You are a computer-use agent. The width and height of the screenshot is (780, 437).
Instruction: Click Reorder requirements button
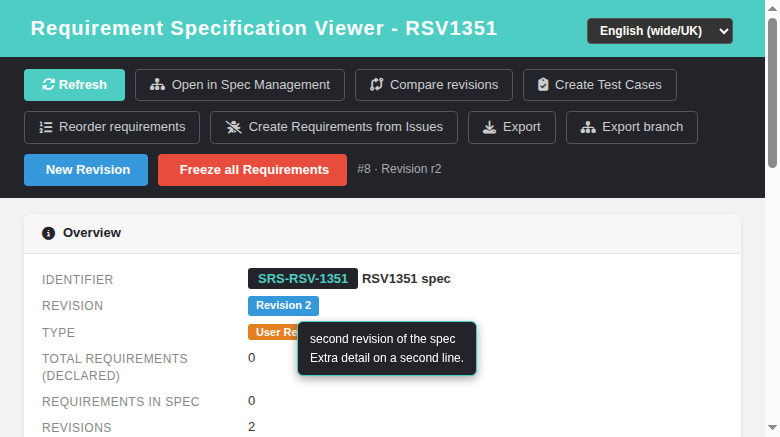(x=112, y=127)
